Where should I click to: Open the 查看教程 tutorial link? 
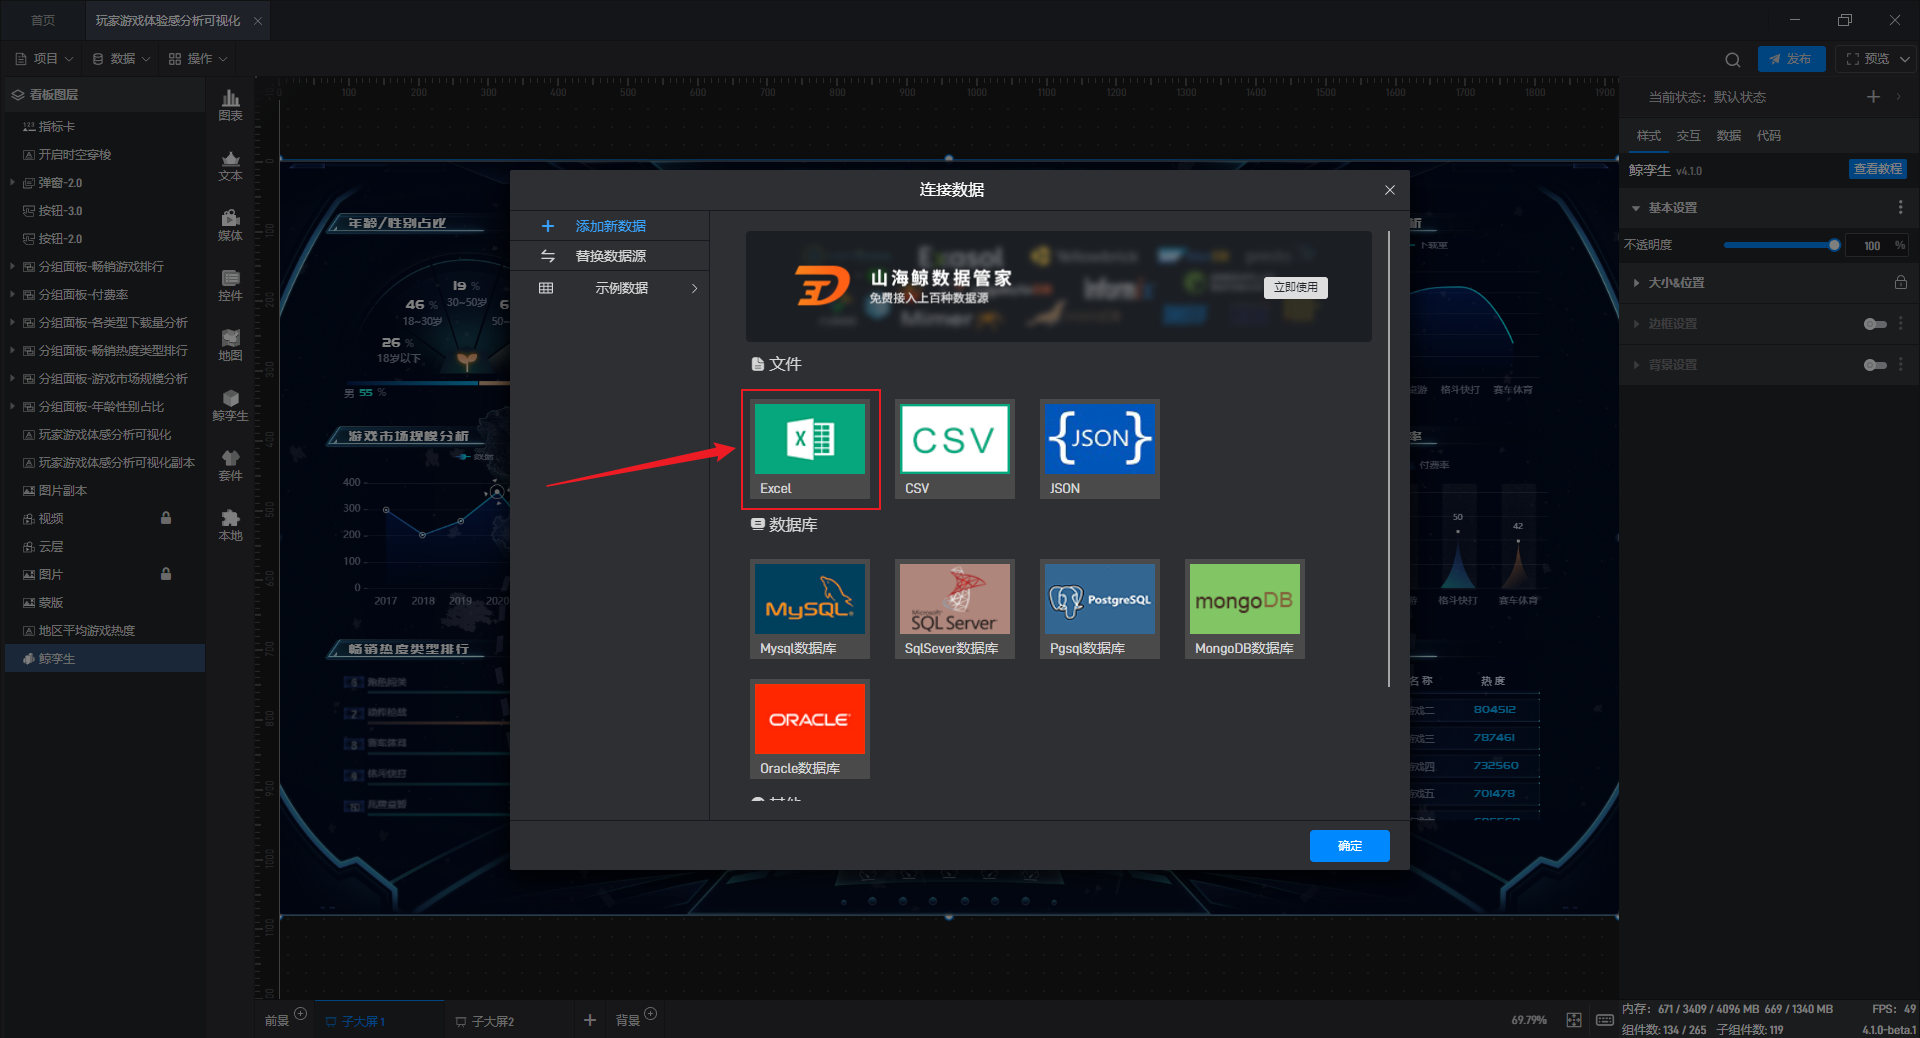1877,169
